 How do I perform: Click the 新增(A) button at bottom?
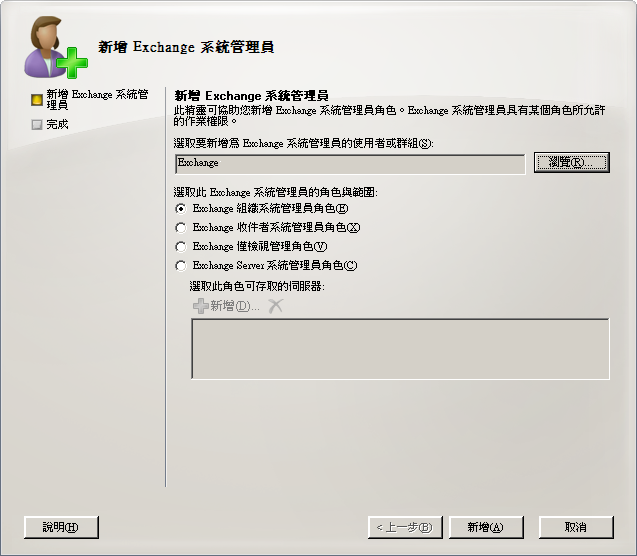[486, 527]
